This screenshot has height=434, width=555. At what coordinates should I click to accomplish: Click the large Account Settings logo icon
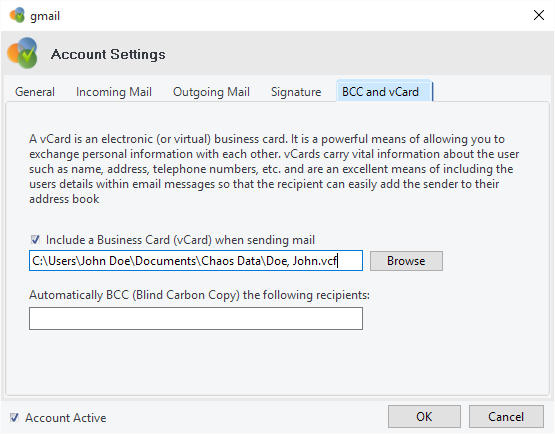(x=22, y=53)
